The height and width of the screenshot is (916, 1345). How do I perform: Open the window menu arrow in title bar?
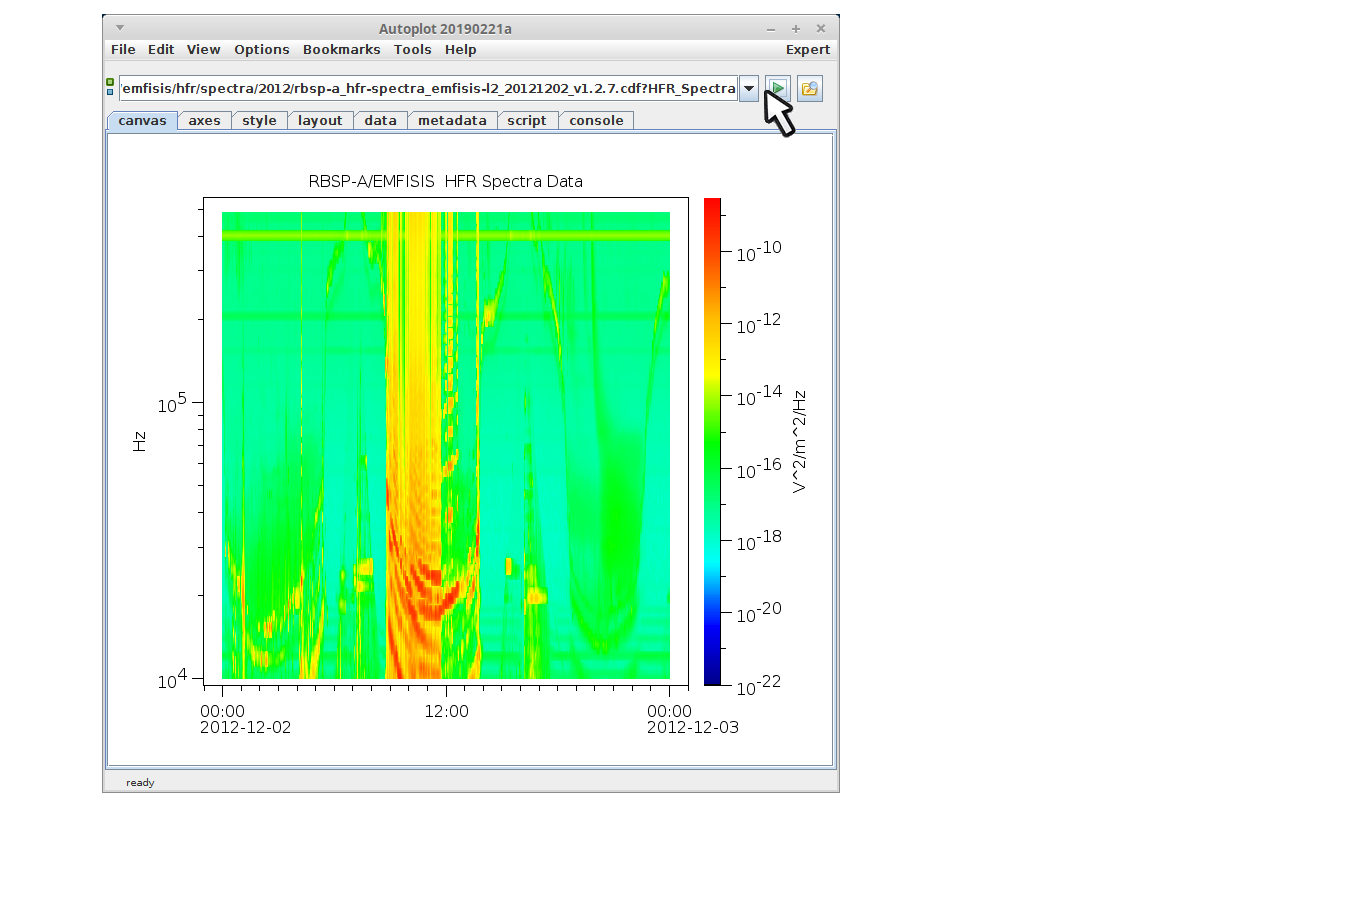click(120, 28)
